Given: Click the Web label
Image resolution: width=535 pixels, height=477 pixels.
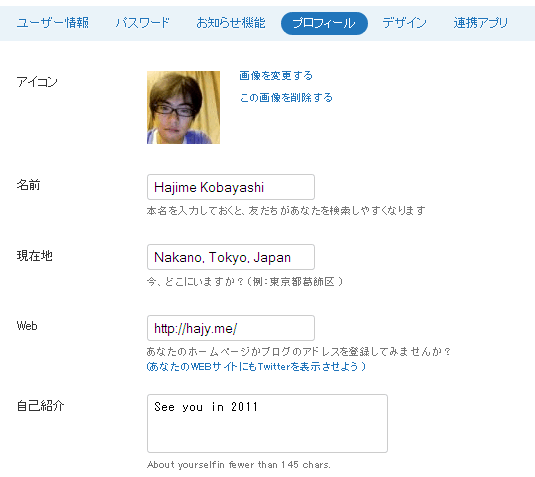Looking at the screenshot, I should 27,326.
